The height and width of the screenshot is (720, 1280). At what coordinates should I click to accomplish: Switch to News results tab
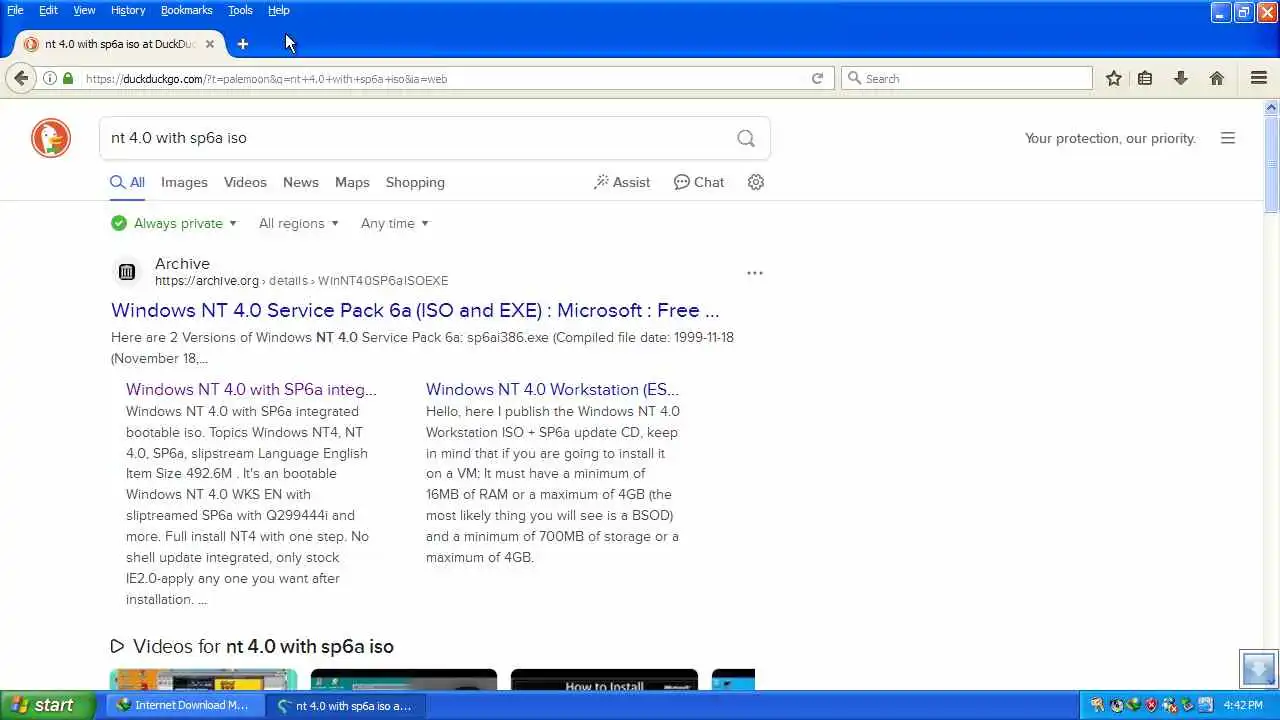301,182
